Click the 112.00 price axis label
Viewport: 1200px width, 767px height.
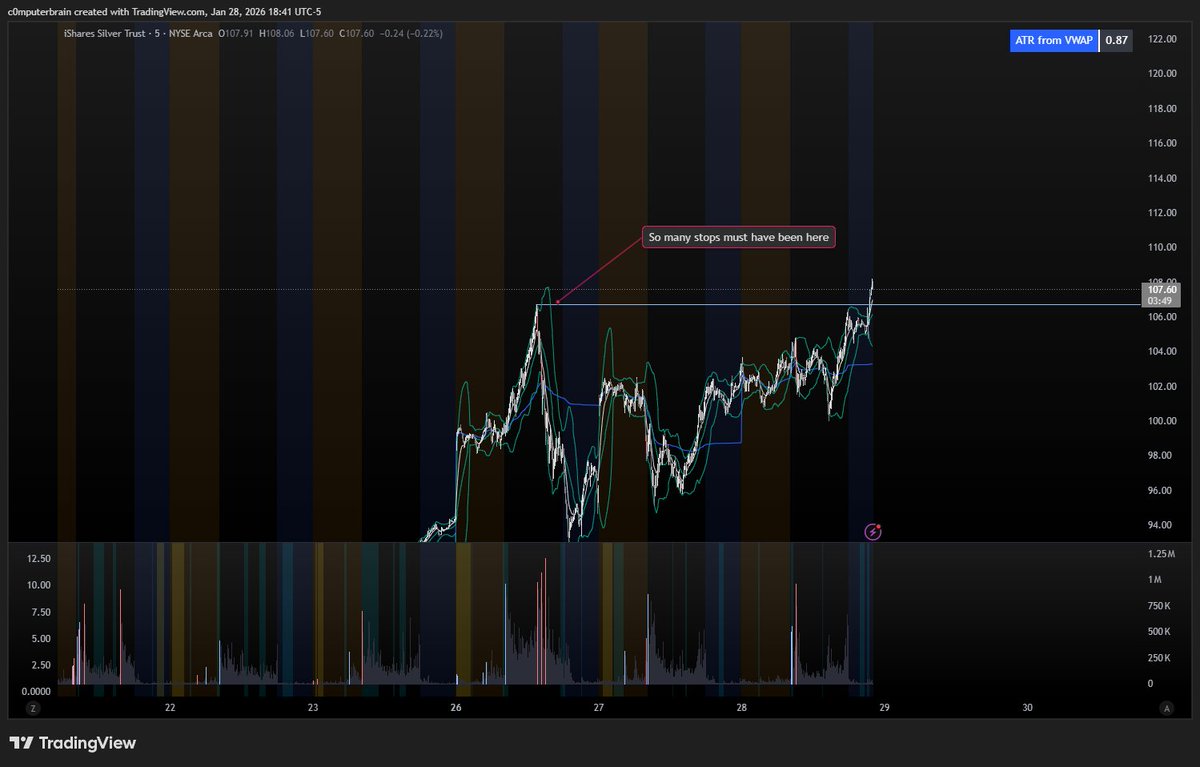point(1162,213)
